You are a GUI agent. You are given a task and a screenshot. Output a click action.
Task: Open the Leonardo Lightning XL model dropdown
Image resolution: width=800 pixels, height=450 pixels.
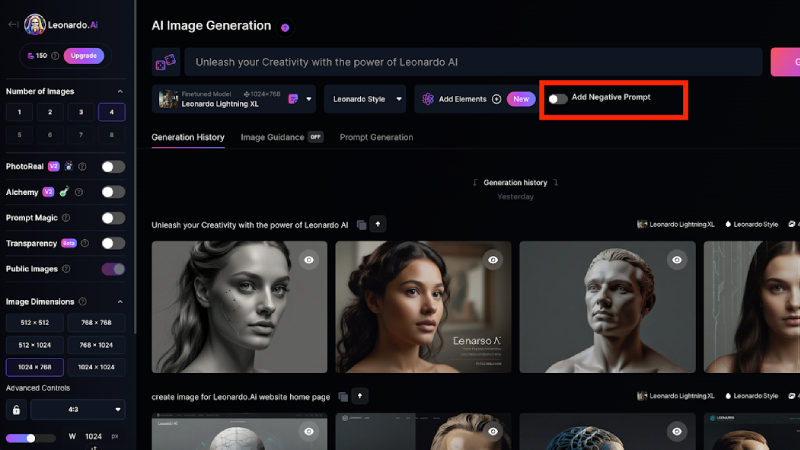(310, 99)
